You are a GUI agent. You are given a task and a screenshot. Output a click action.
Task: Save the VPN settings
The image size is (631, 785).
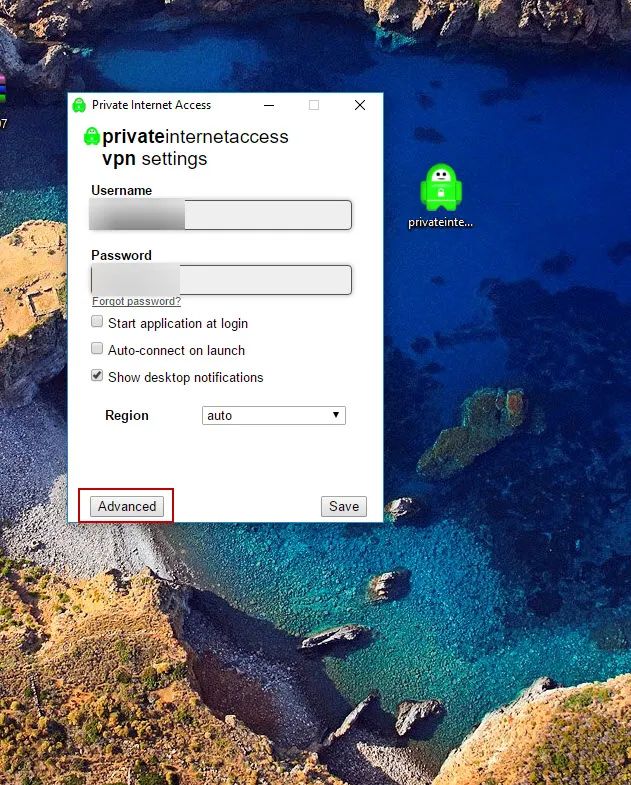click(x=344, y=506)
